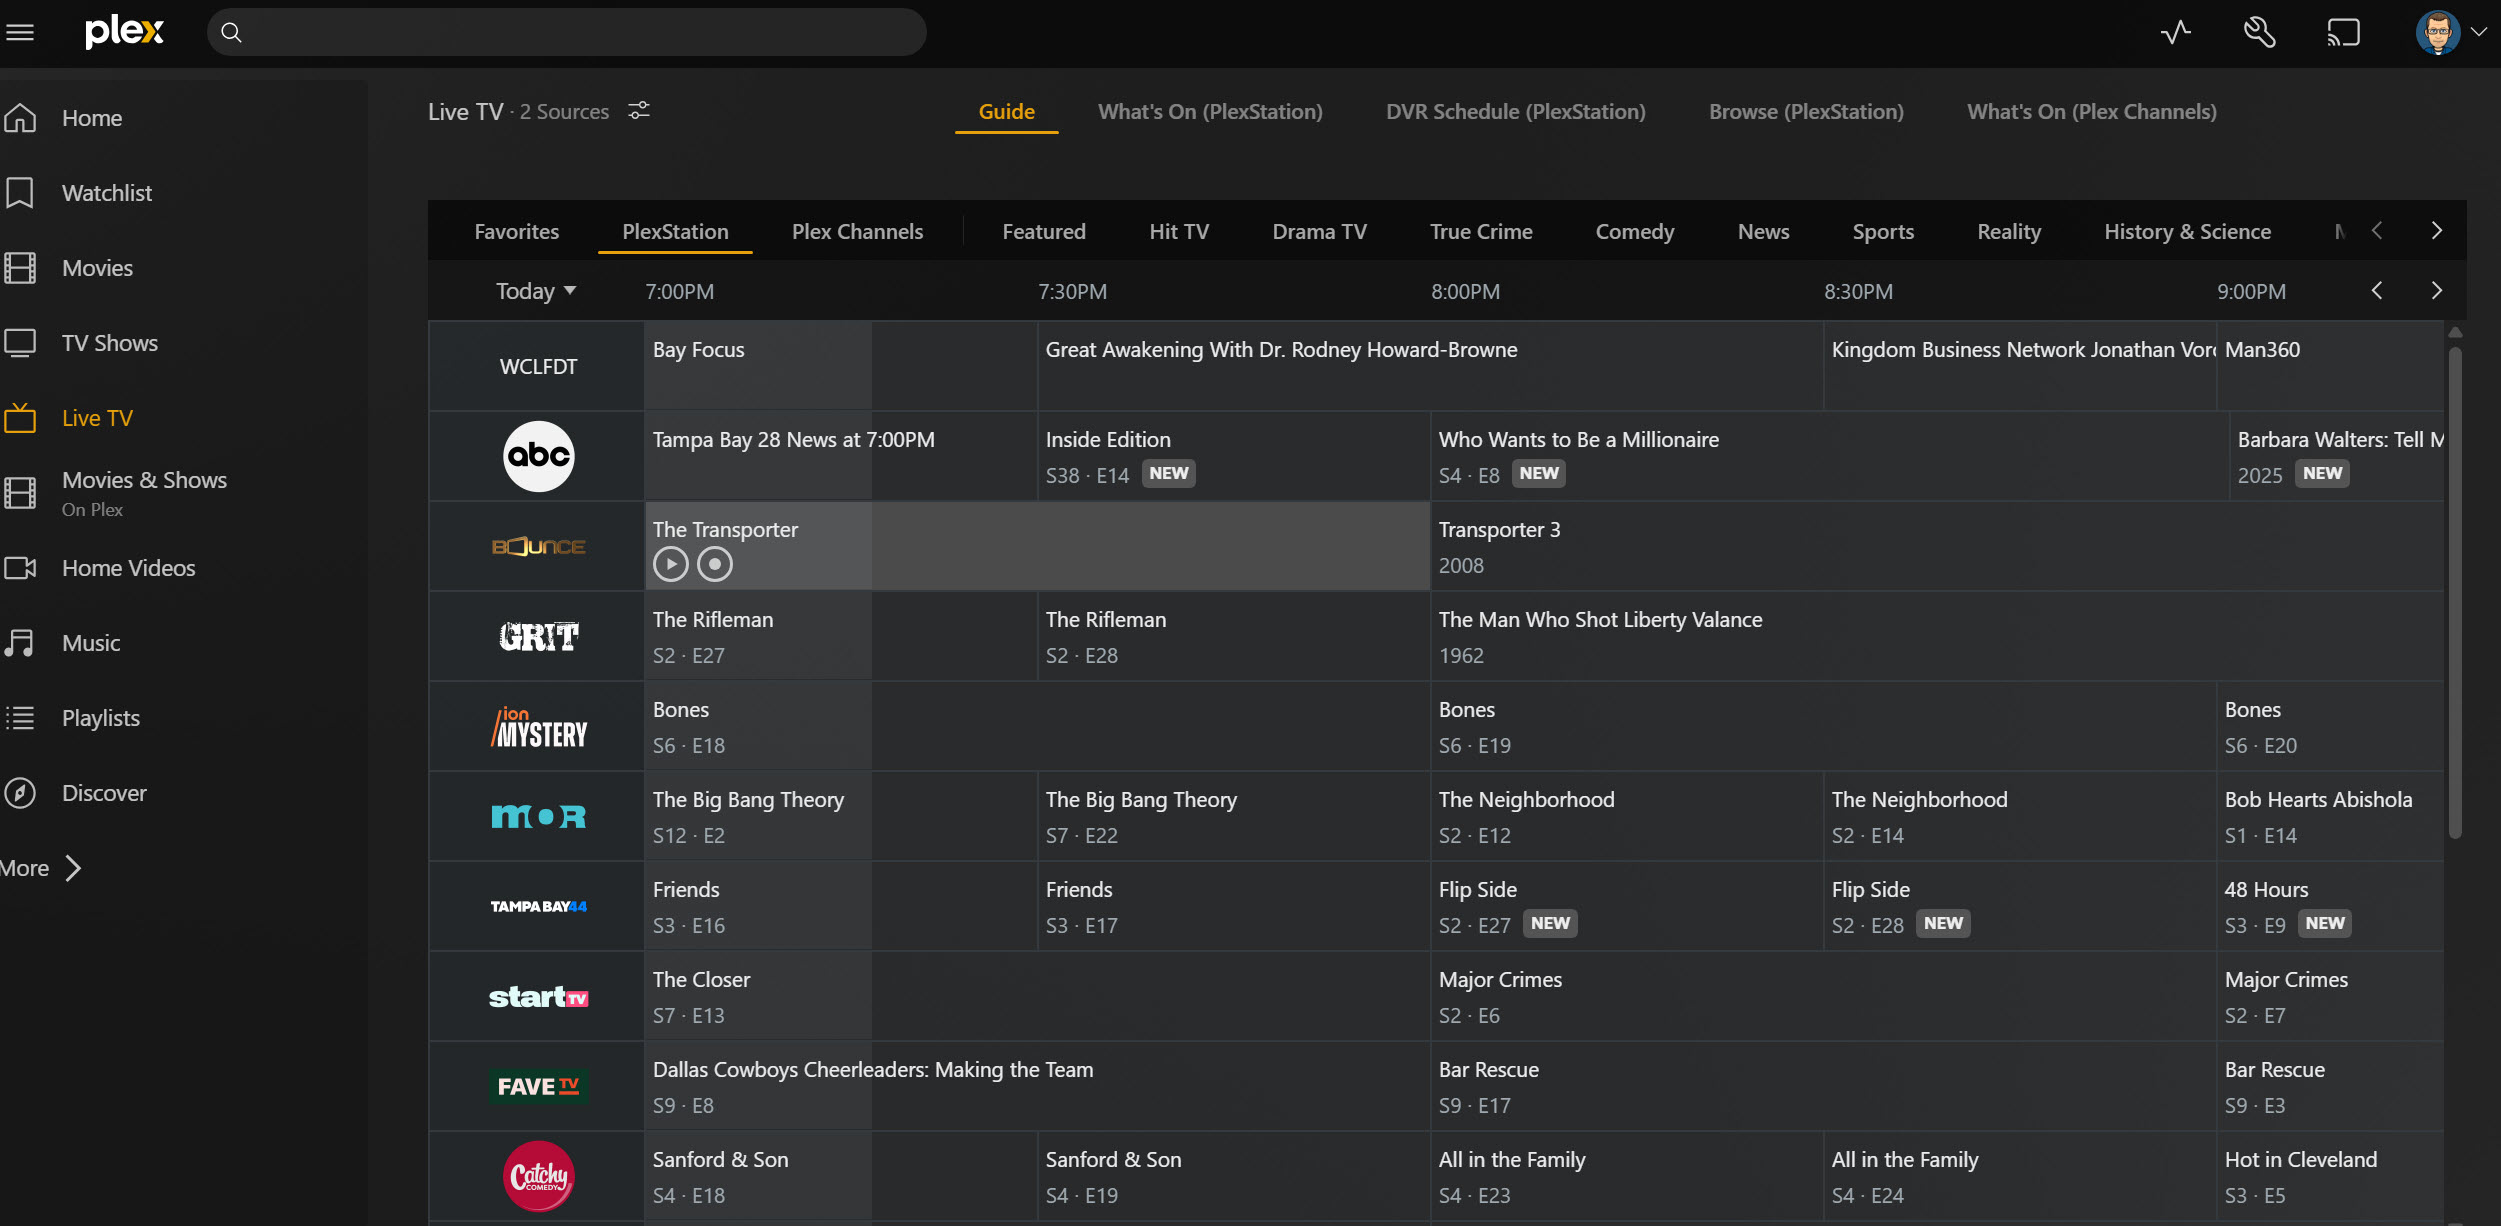Open the Discover compass item

(x=103, y=793)
